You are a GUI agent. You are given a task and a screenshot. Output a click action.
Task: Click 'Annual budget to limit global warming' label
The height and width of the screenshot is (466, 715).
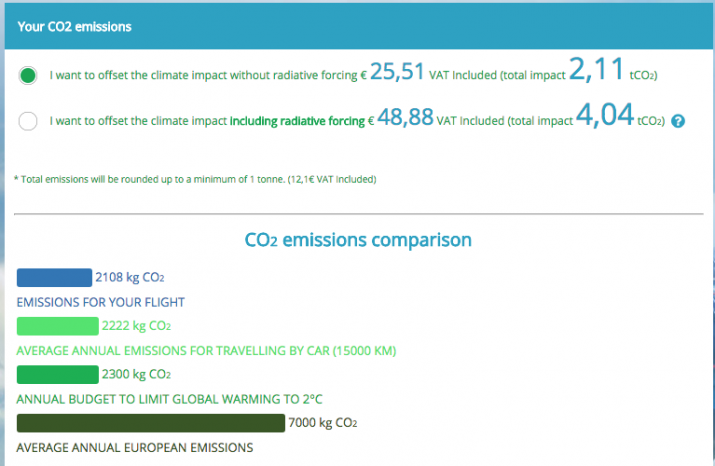[x=169, y=399]
